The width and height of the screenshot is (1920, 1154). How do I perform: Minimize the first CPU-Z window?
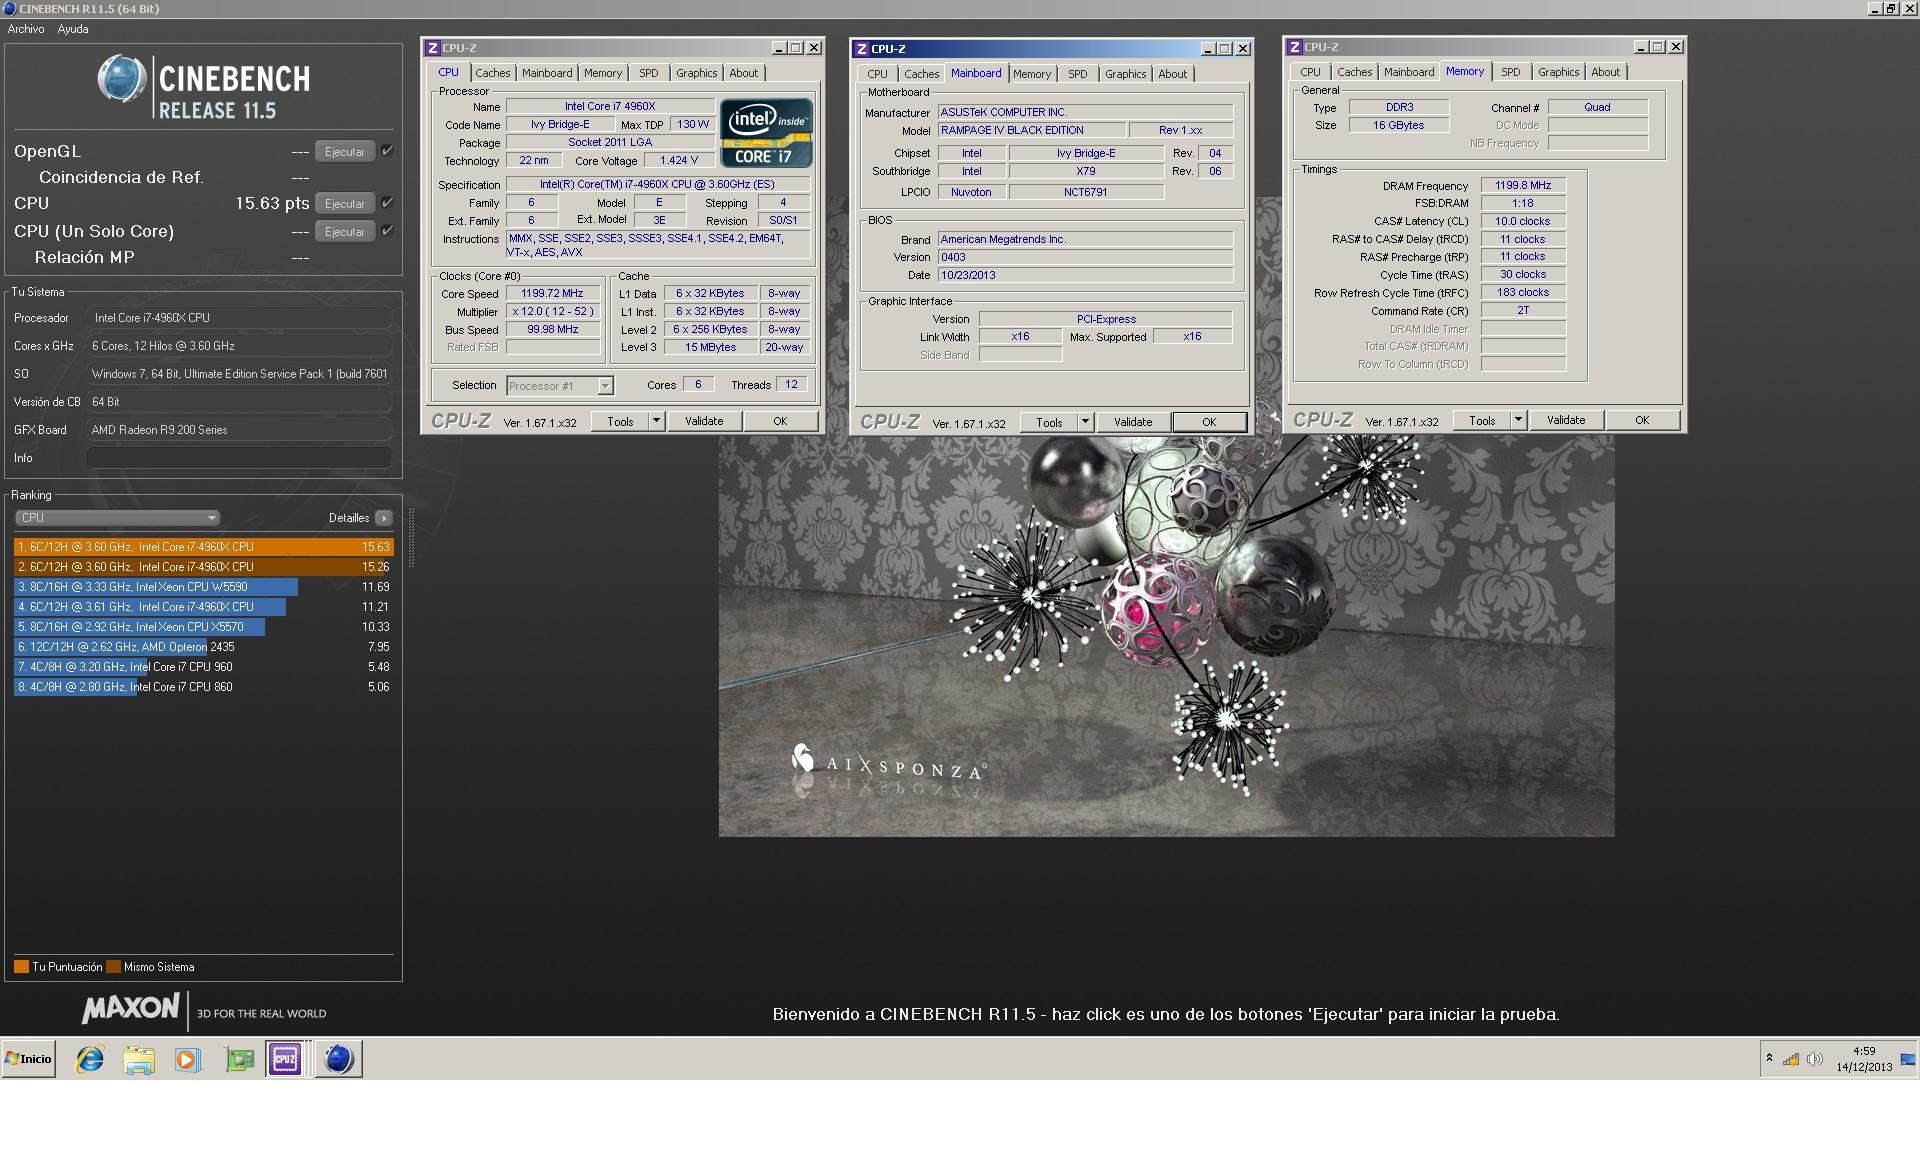[778, 48]
